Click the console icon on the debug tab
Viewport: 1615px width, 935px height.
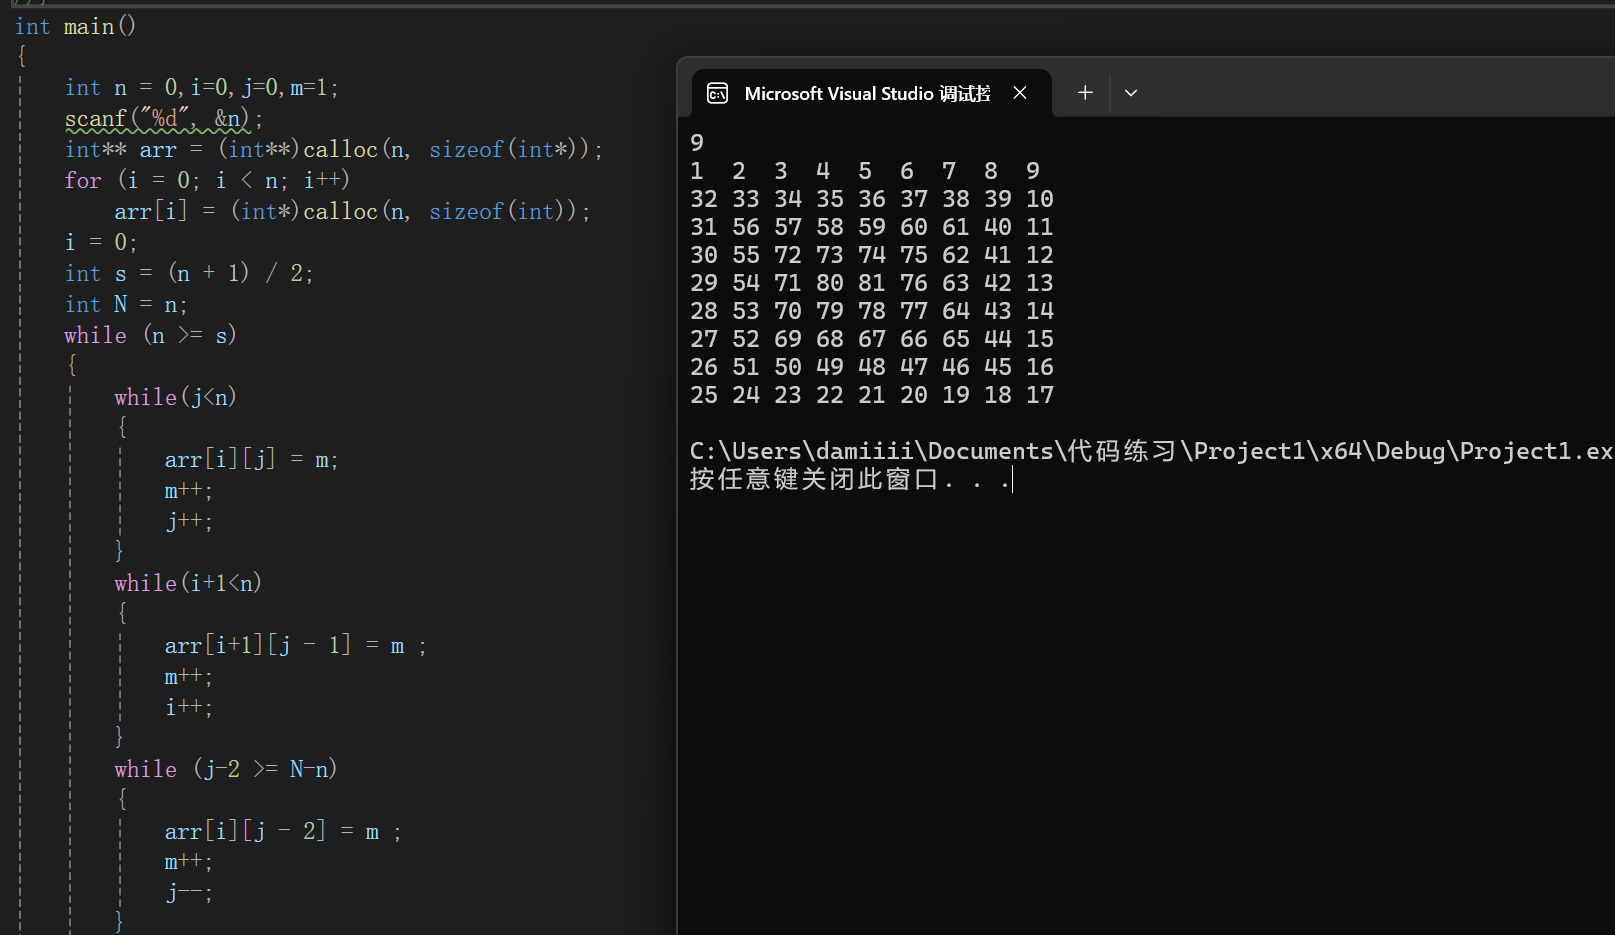click(717, 93)
